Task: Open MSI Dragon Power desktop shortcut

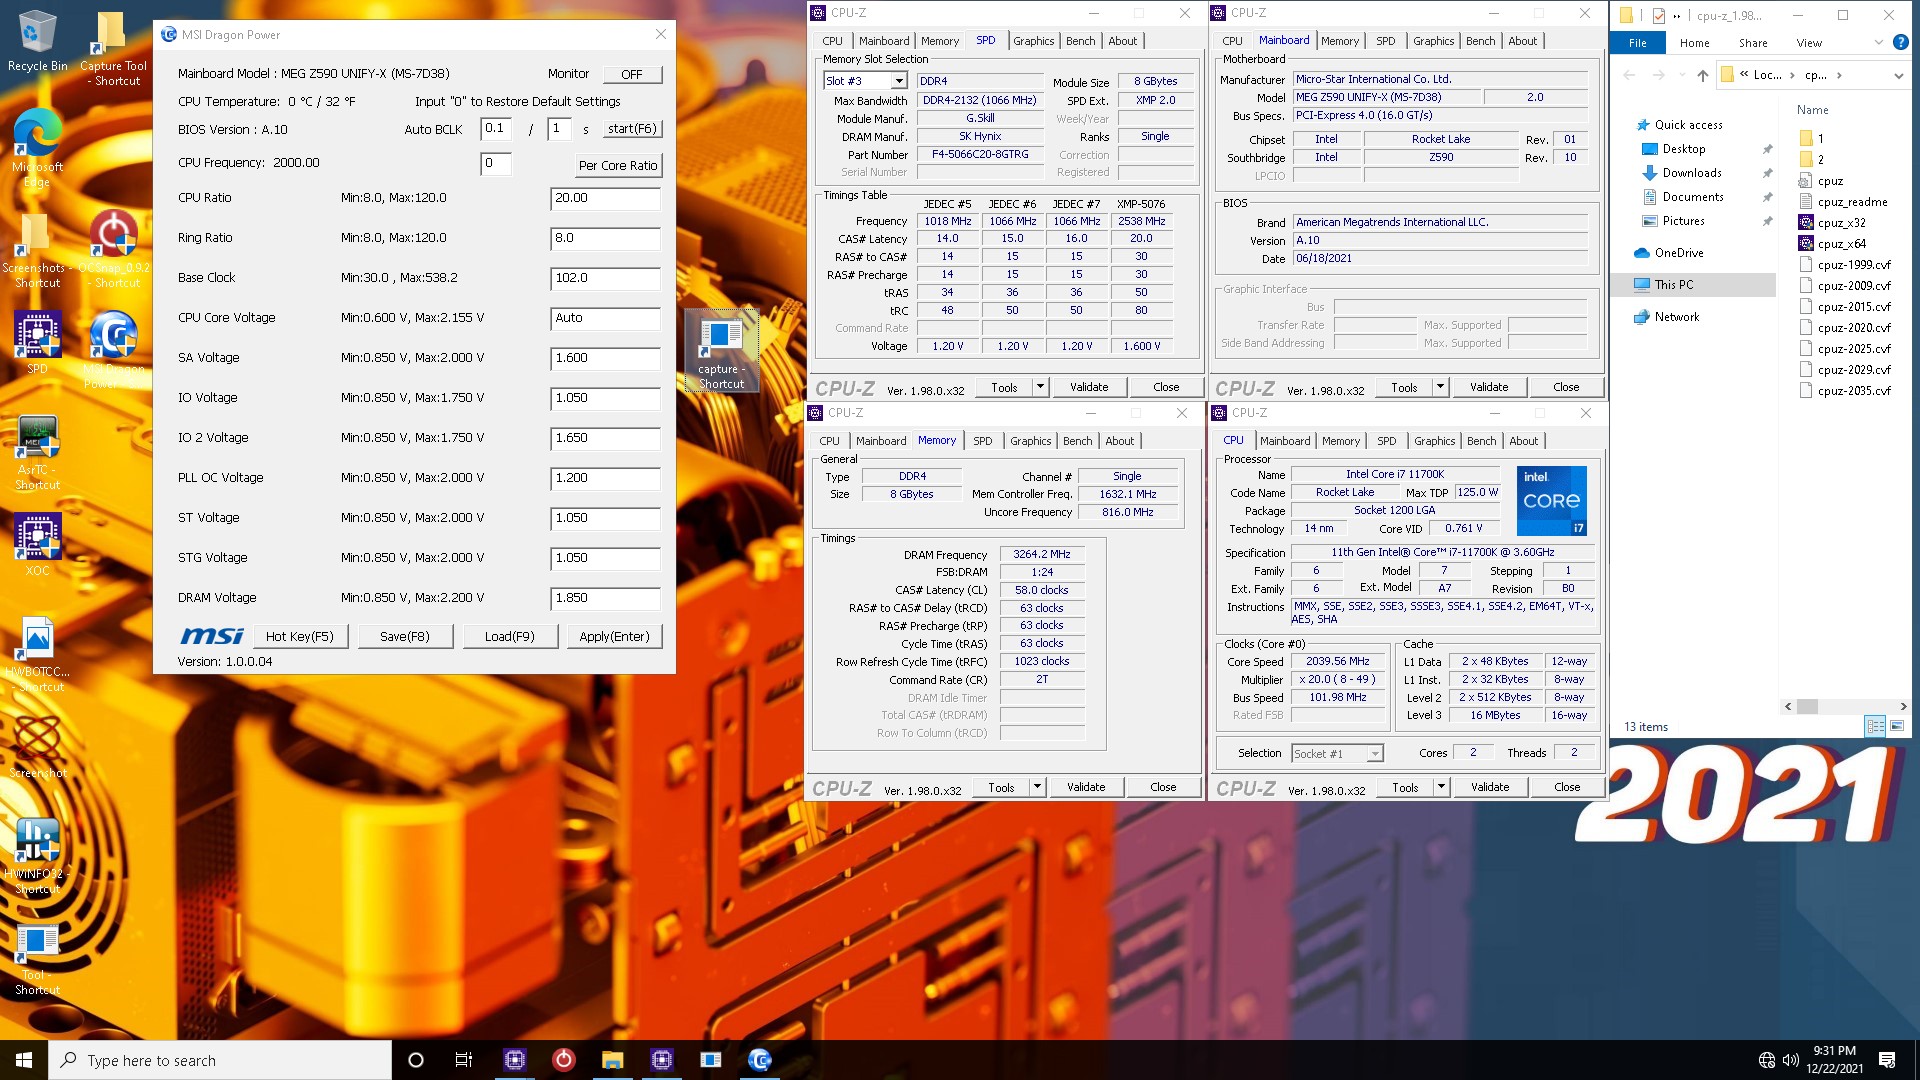Action: (x=113, y=349)
